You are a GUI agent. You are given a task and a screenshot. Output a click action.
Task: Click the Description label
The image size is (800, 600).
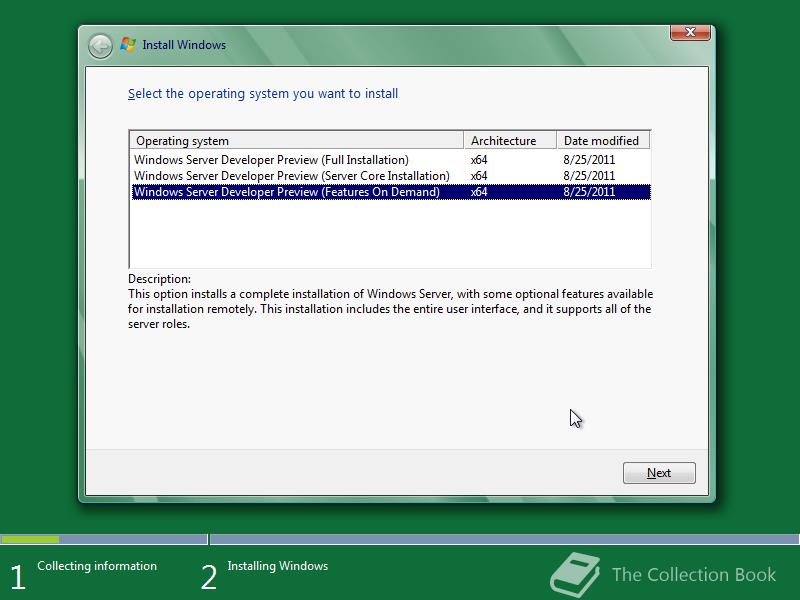159,279
